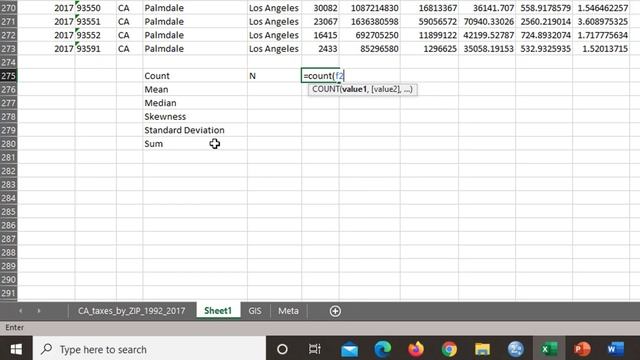Select the Standard Deviation label cell

(195, 130)
